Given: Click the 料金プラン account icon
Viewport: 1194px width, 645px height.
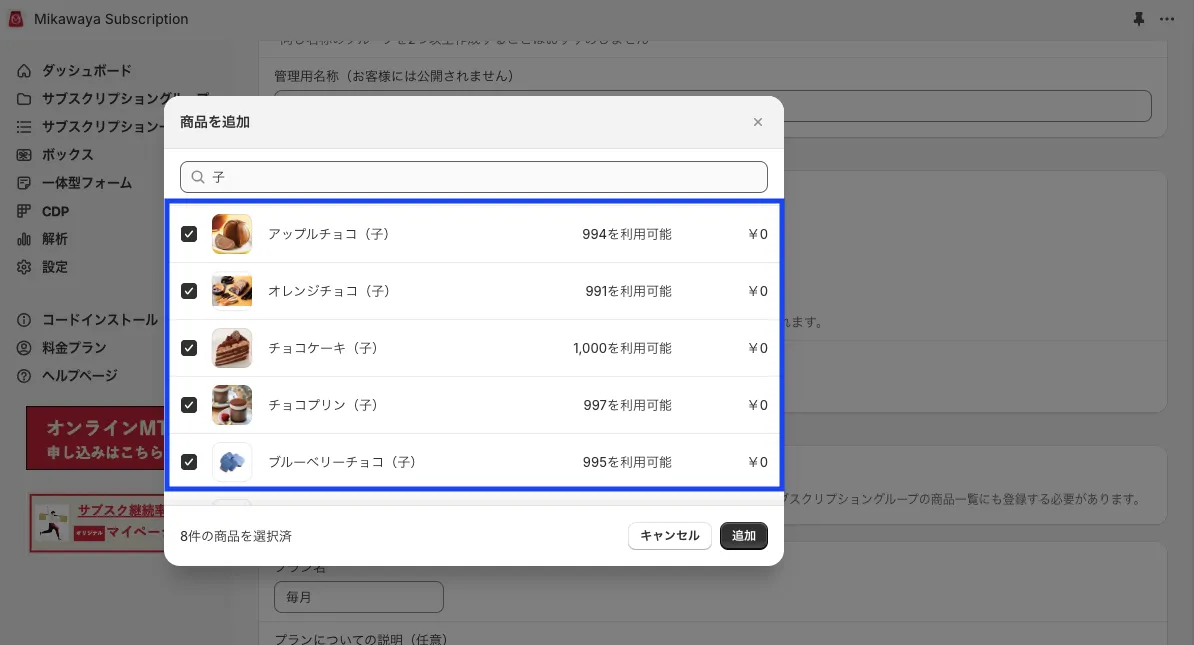Looking at the screenshot, I should 24,348.
